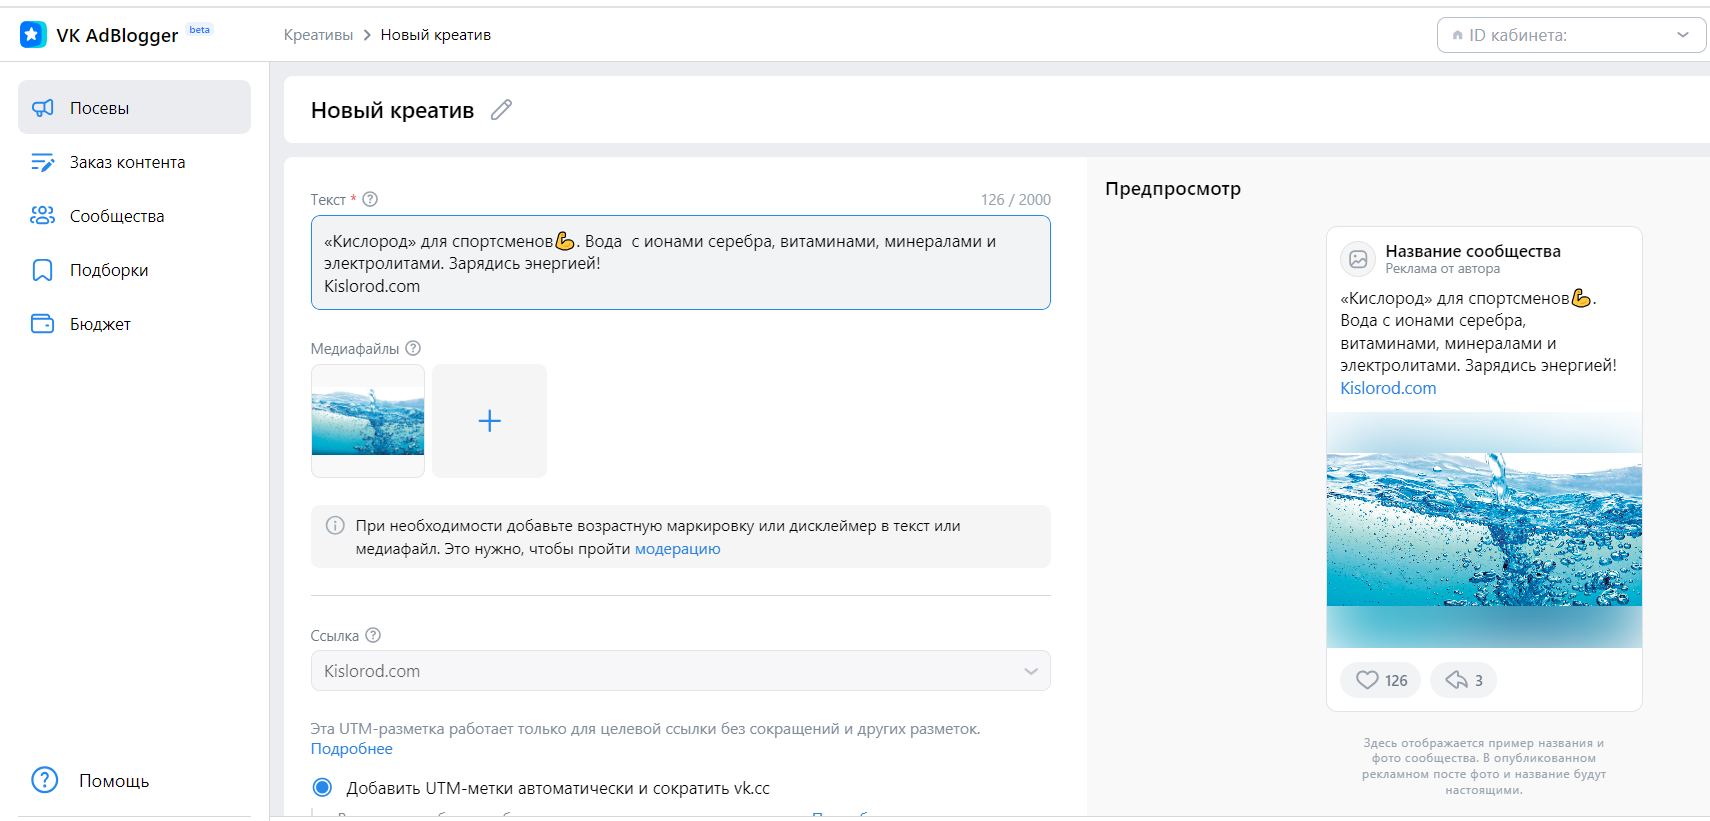Click into the creative text field
The width and height of the screenshot is (1710, 821).
click(681, 263)
